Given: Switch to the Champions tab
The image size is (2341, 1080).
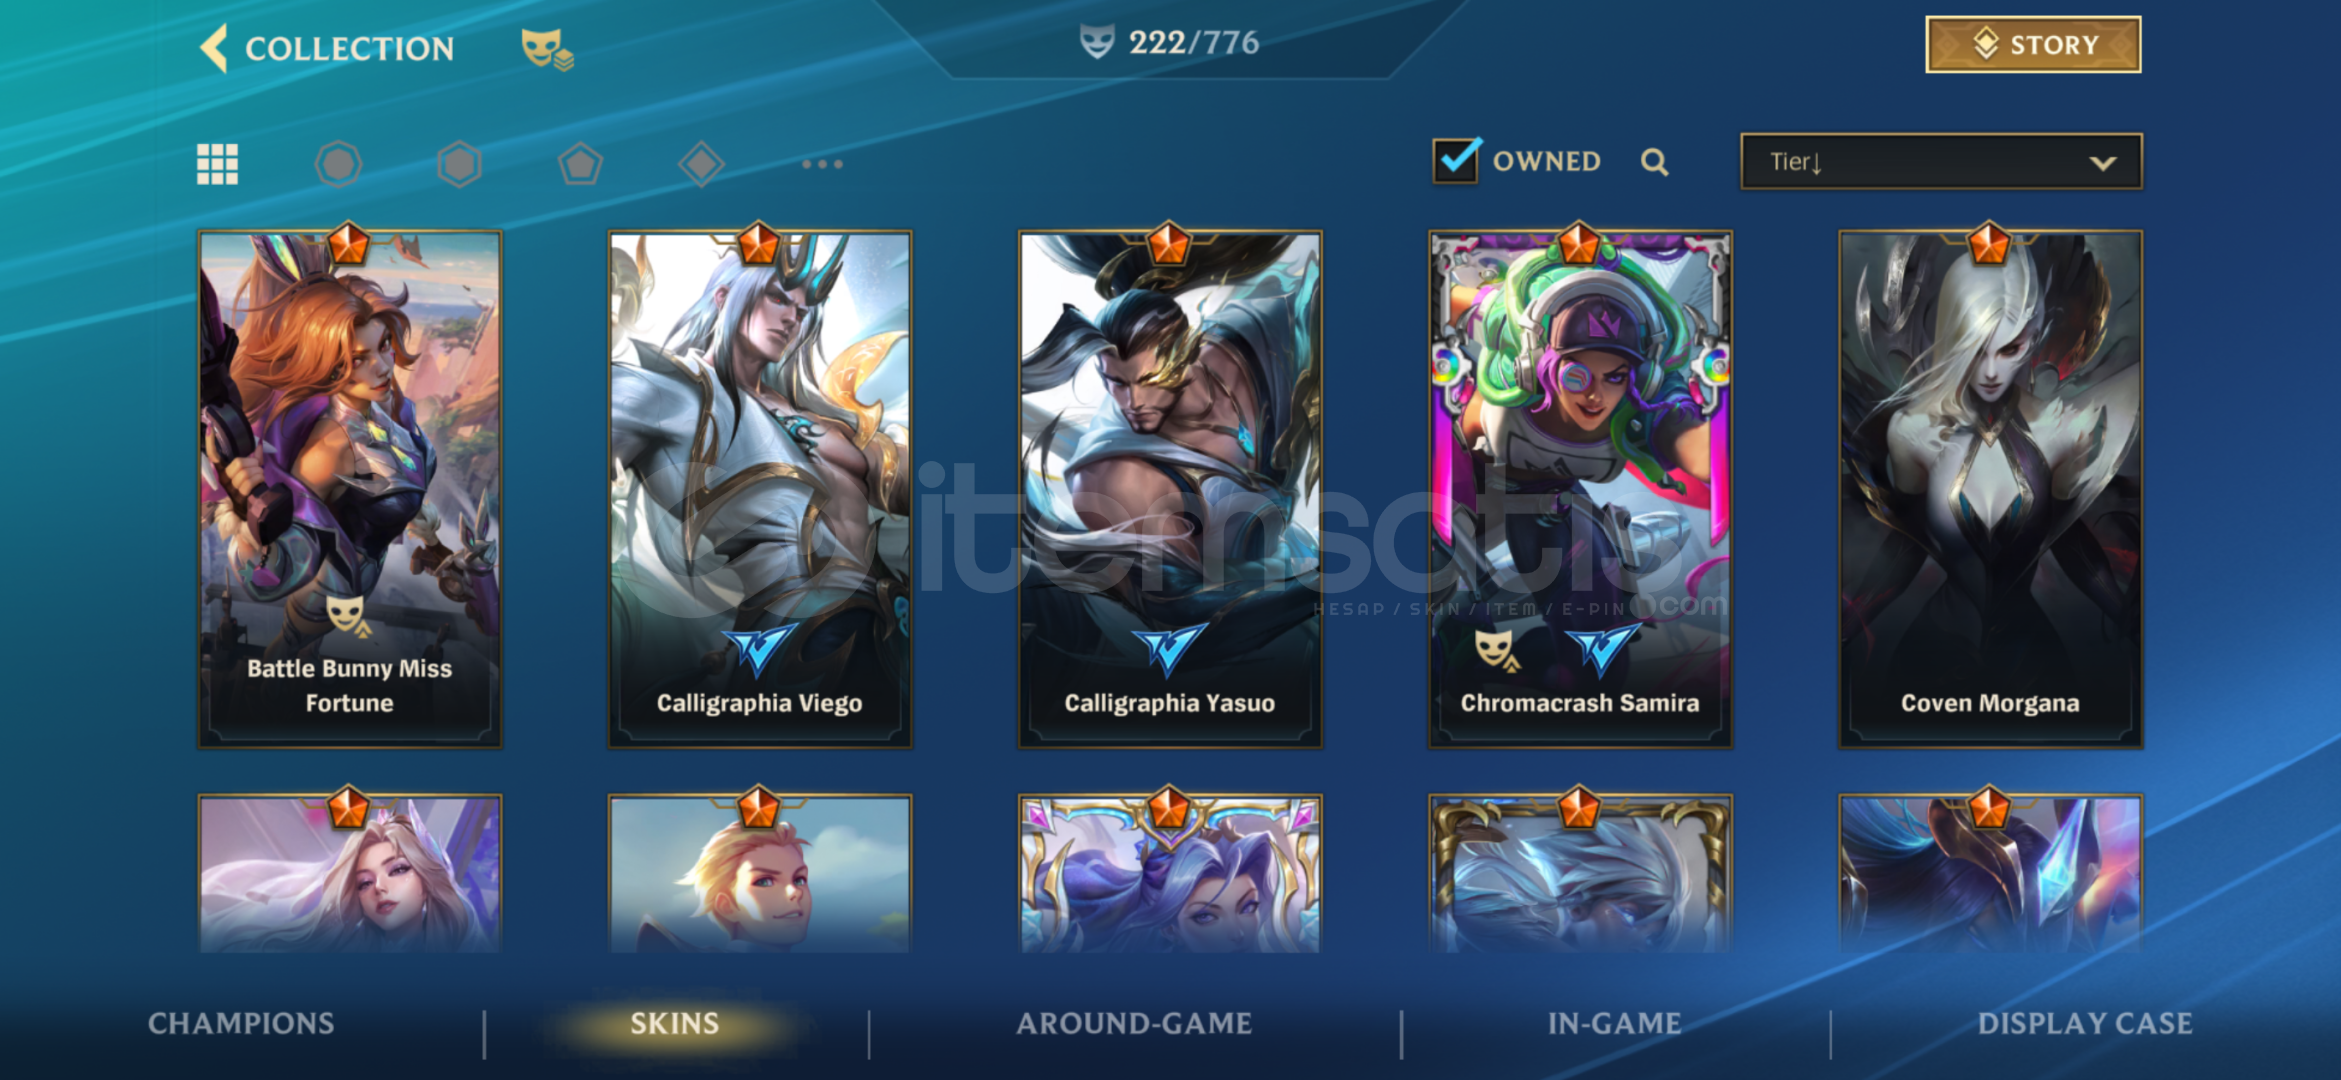Looking at the screenshot, I should [x=241, y=1023].
